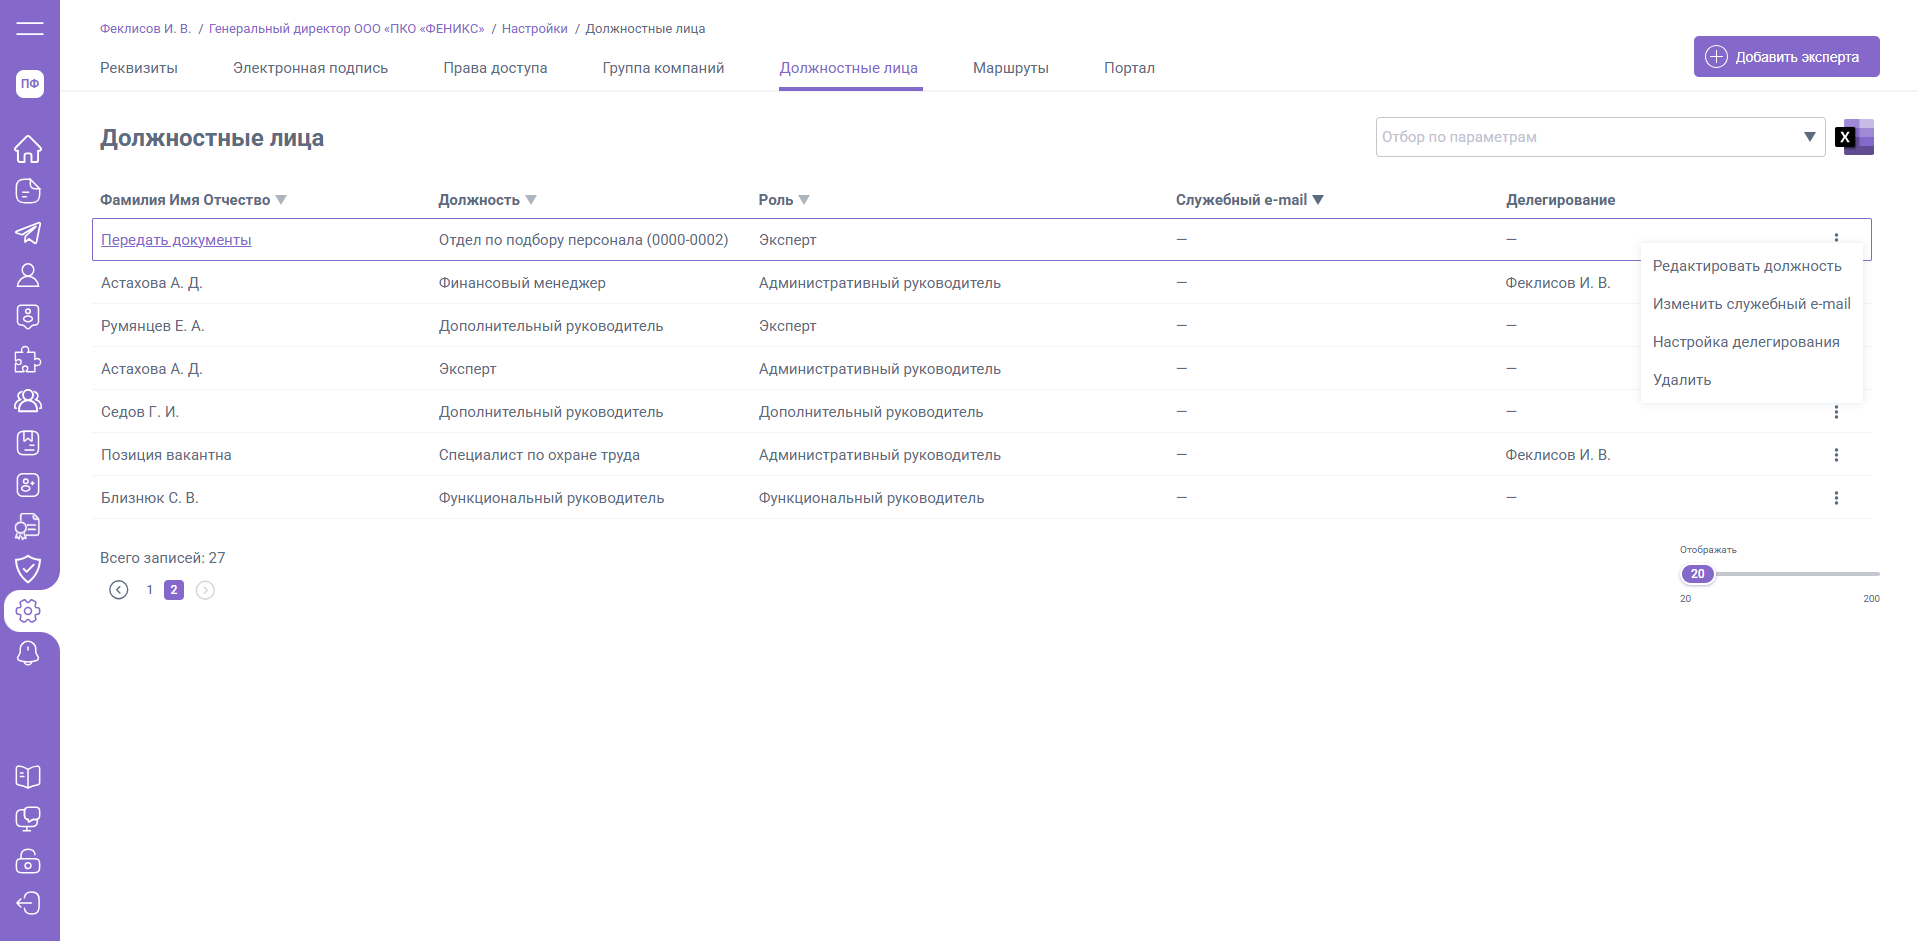Open three-dot menu for Позиция вакантна row
This screenshot has width=1918, height=941.
(x=1836, y=455)
